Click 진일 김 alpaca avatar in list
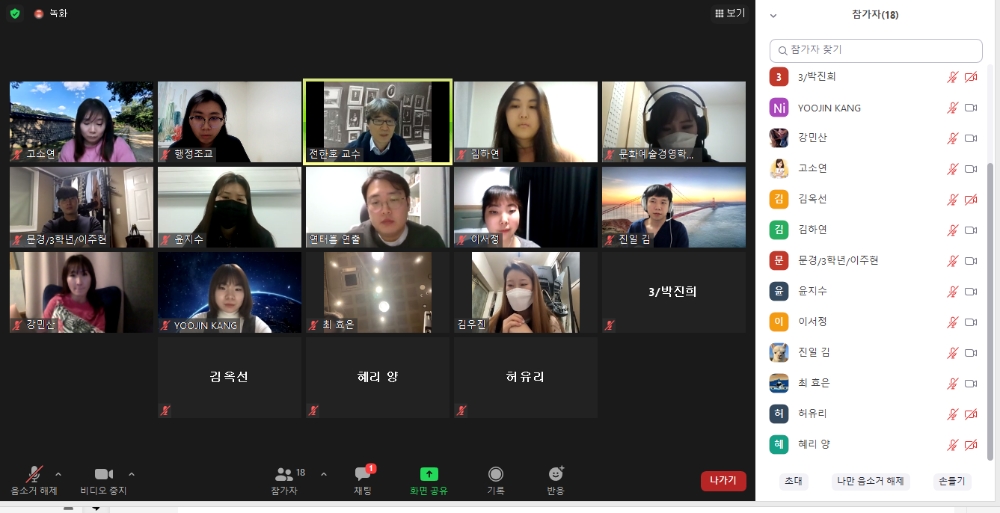 point(779,352)
